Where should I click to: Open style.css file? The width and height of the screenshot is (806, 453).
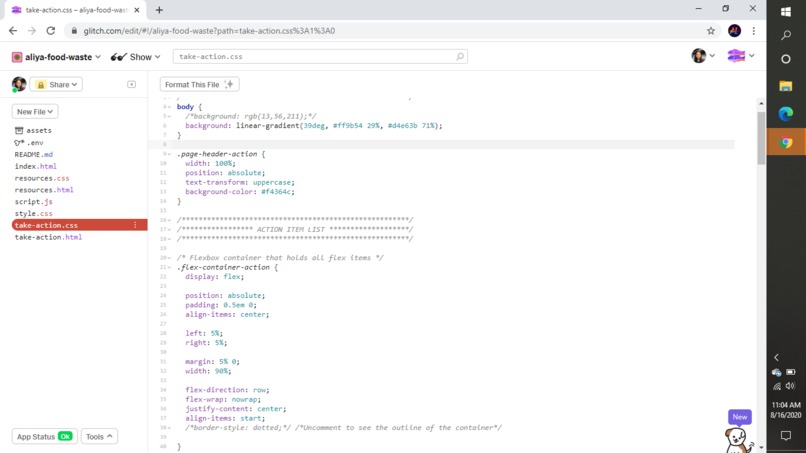click(x=33, y=213)
